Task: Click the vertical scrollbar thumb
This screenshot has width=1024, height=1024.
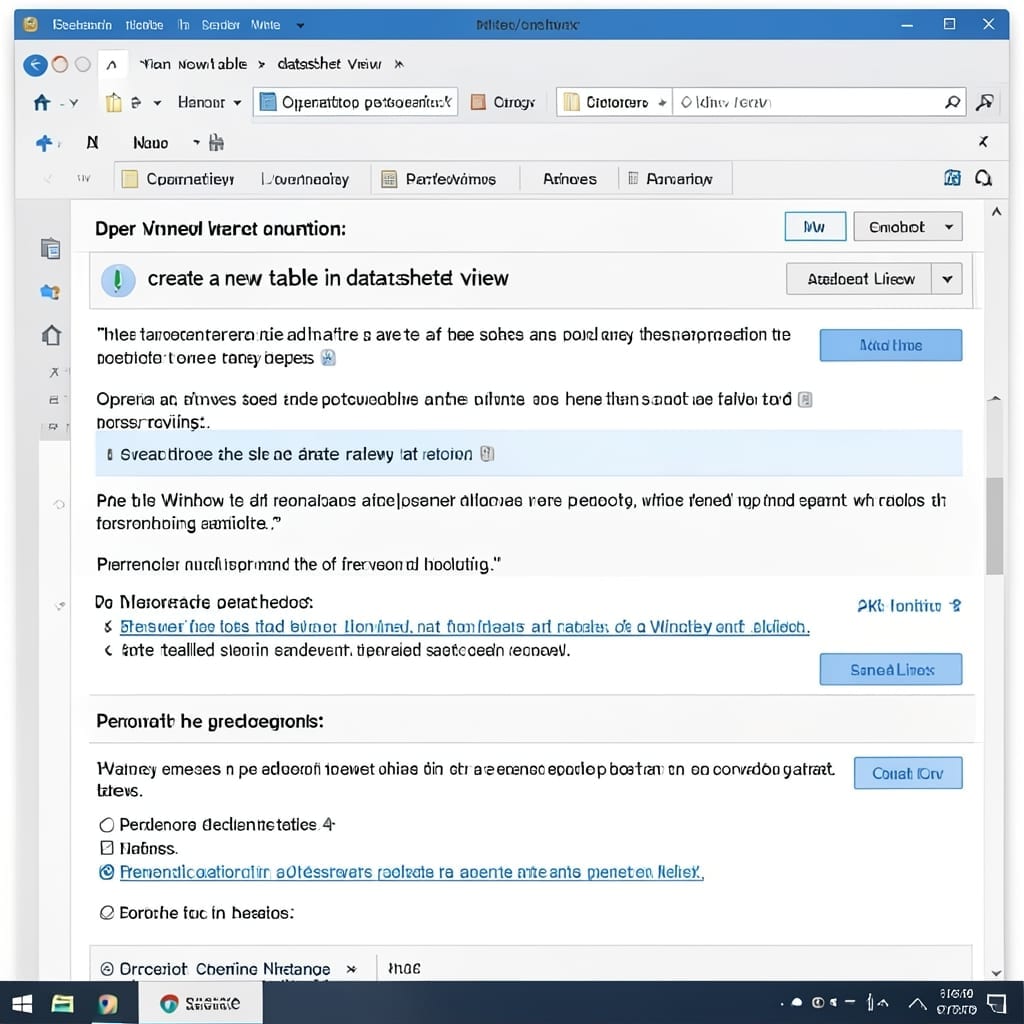Action: 995,526
